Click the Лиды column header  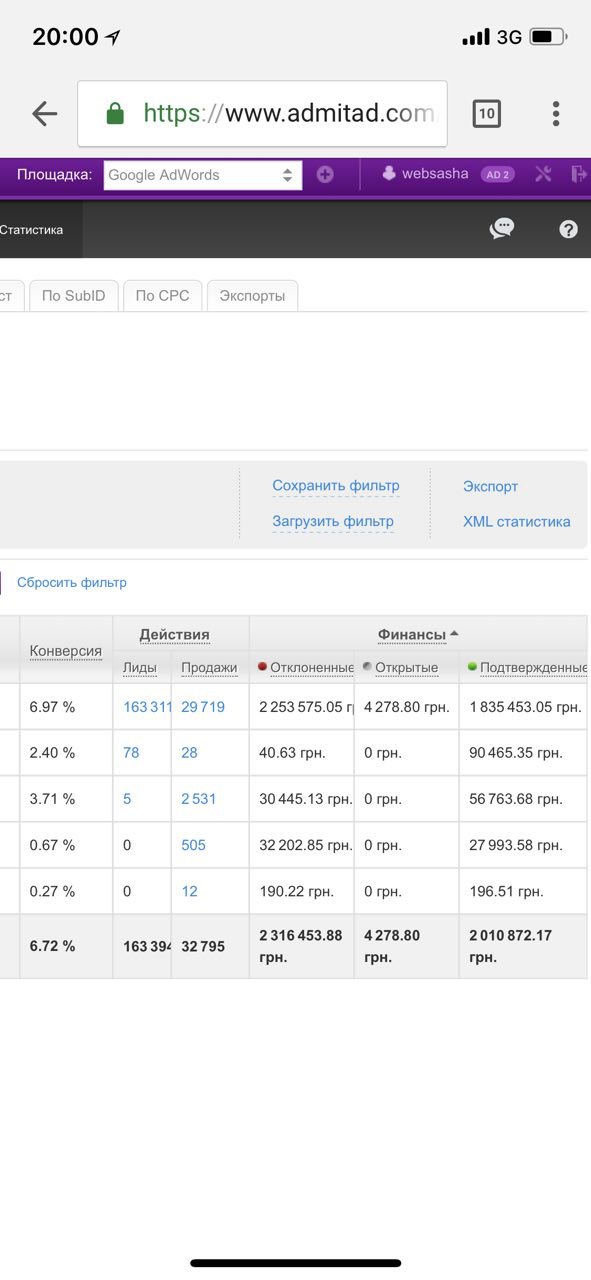140,668
